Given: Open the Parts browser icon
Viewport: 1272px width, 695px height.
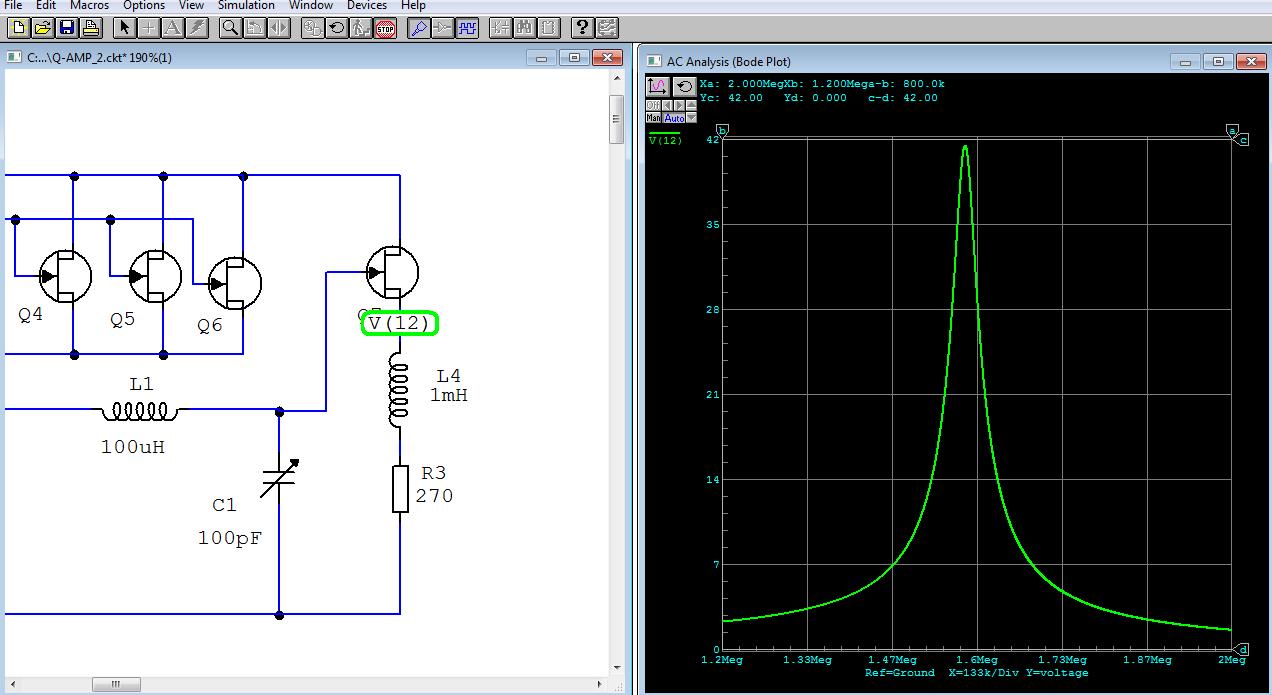Looking at the screenshot, I should pyautogui.click(x=500, y=28).
